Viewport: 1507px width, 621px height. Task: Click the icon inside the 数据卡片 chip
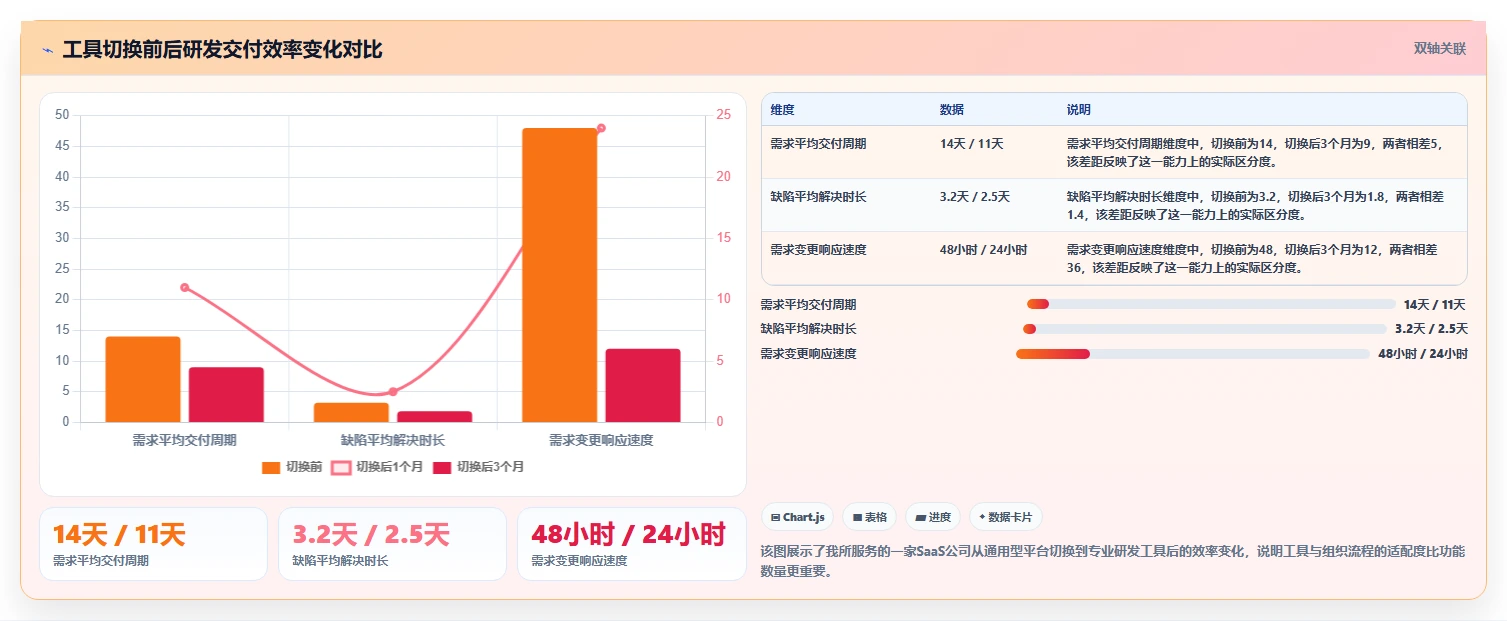coord(982,518)
